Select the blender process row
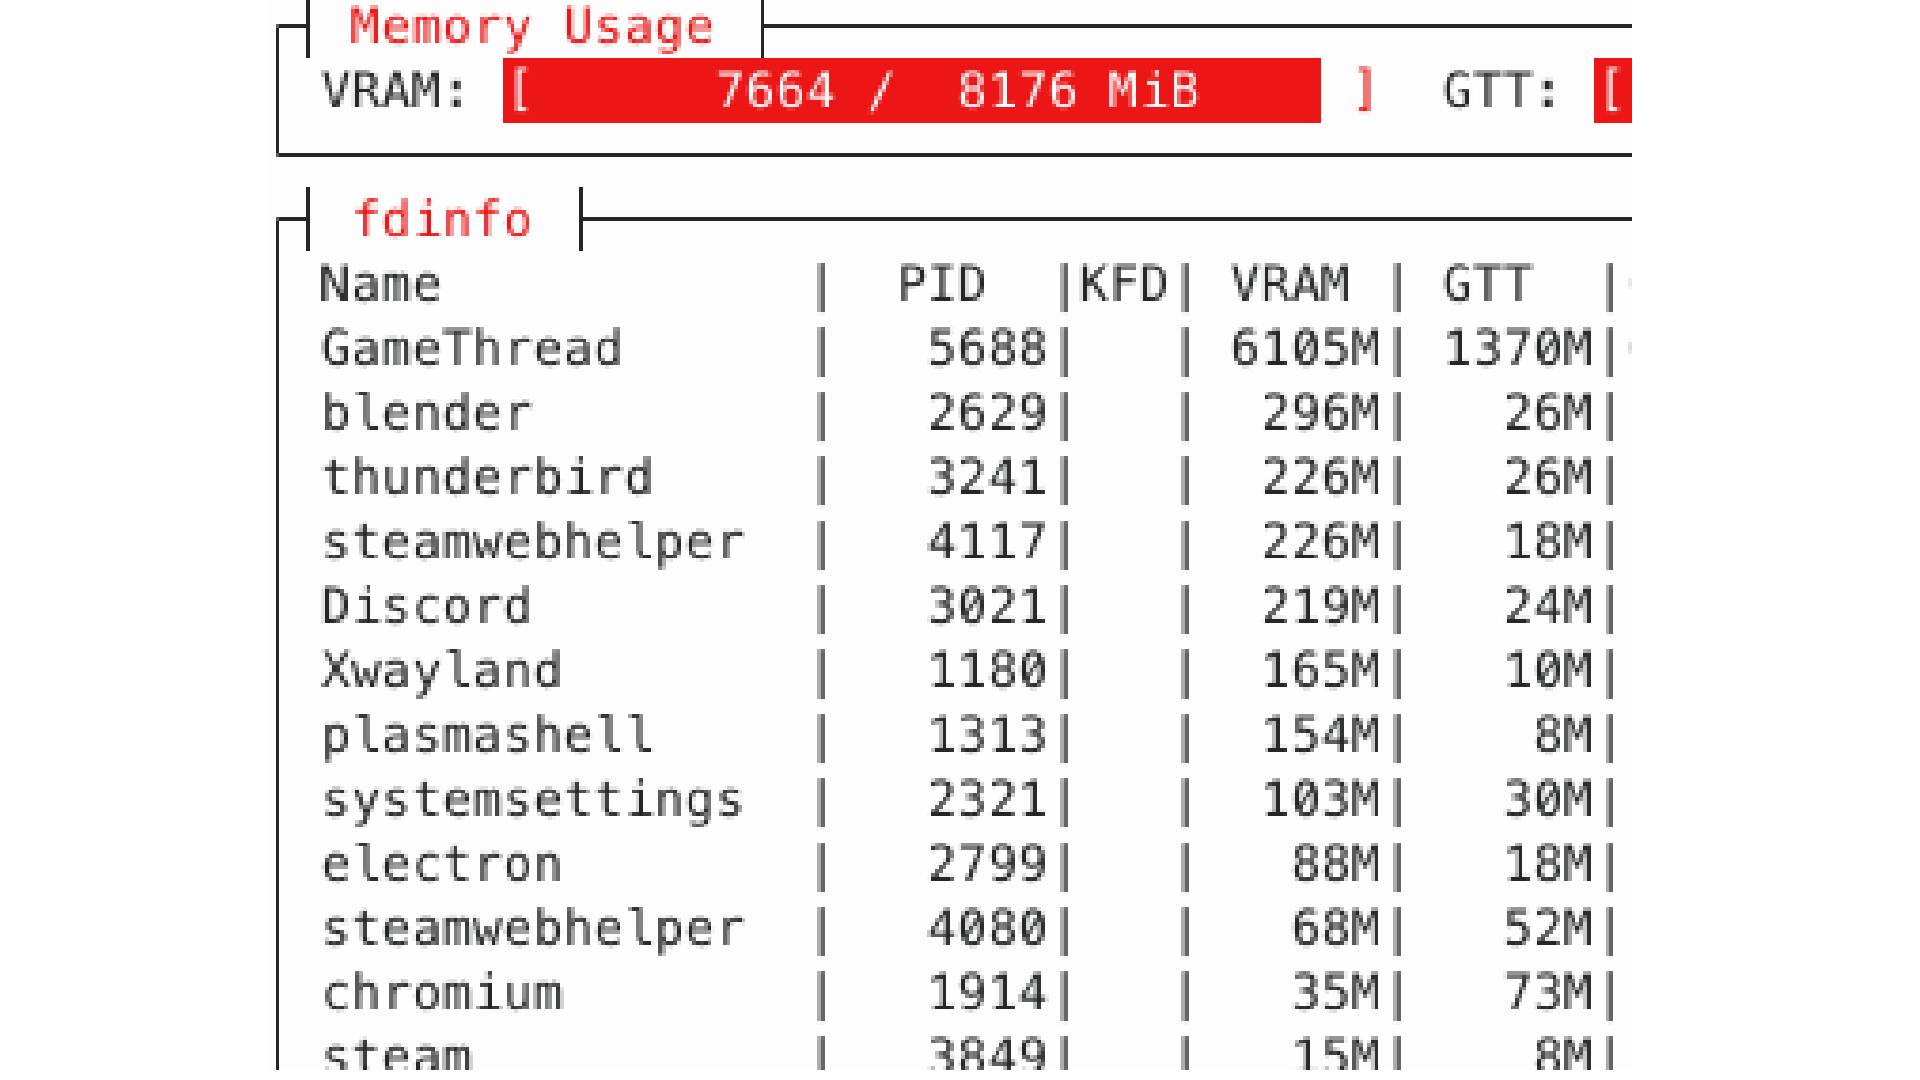This screenshot has height=1080, width=1920. click(x=427, y=411)
